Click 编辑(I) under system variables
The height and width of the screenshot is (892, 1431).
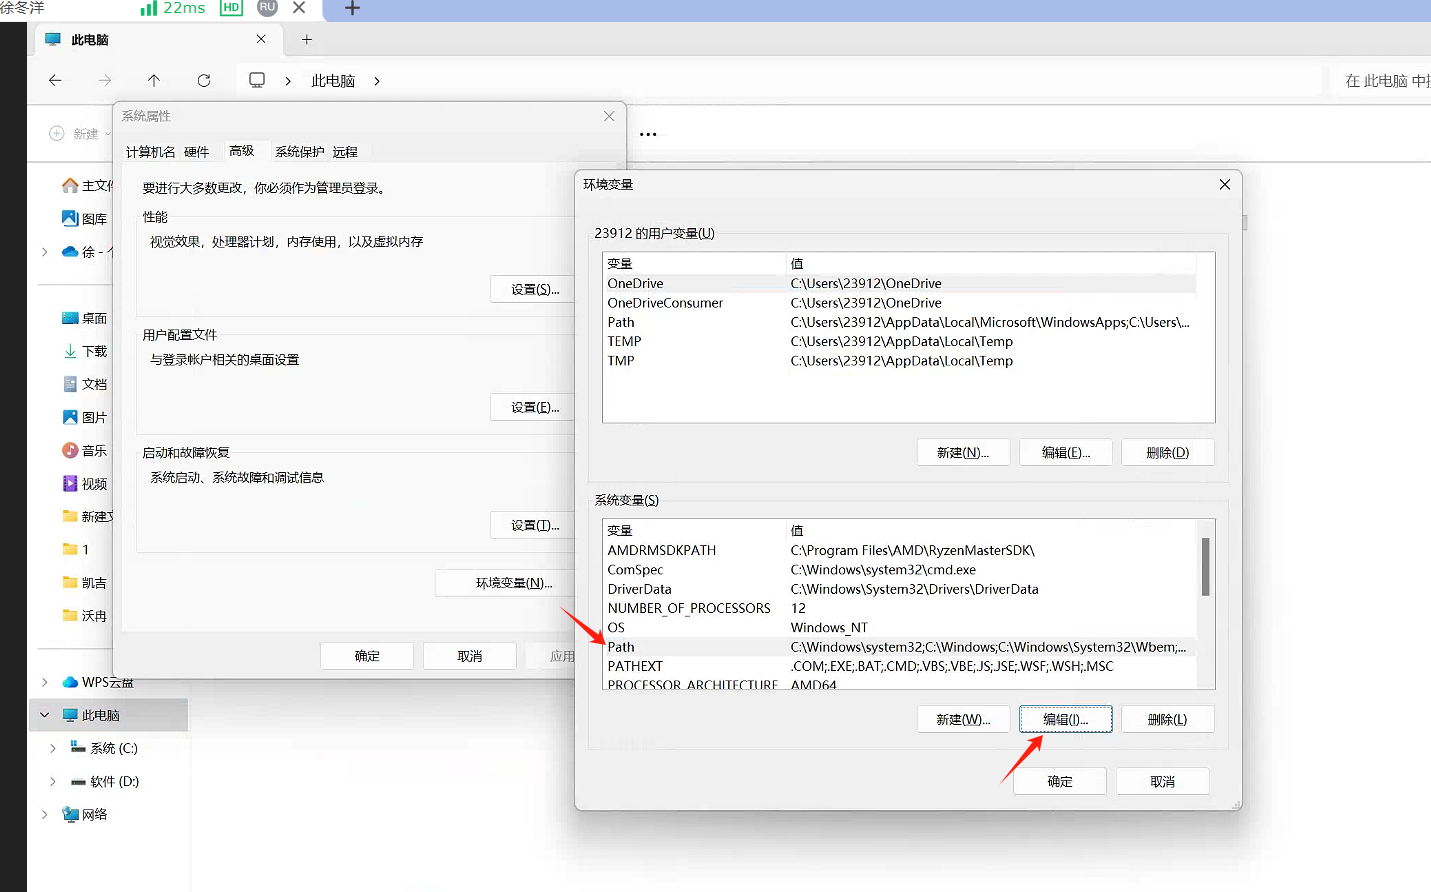(x=1066, y=719)
